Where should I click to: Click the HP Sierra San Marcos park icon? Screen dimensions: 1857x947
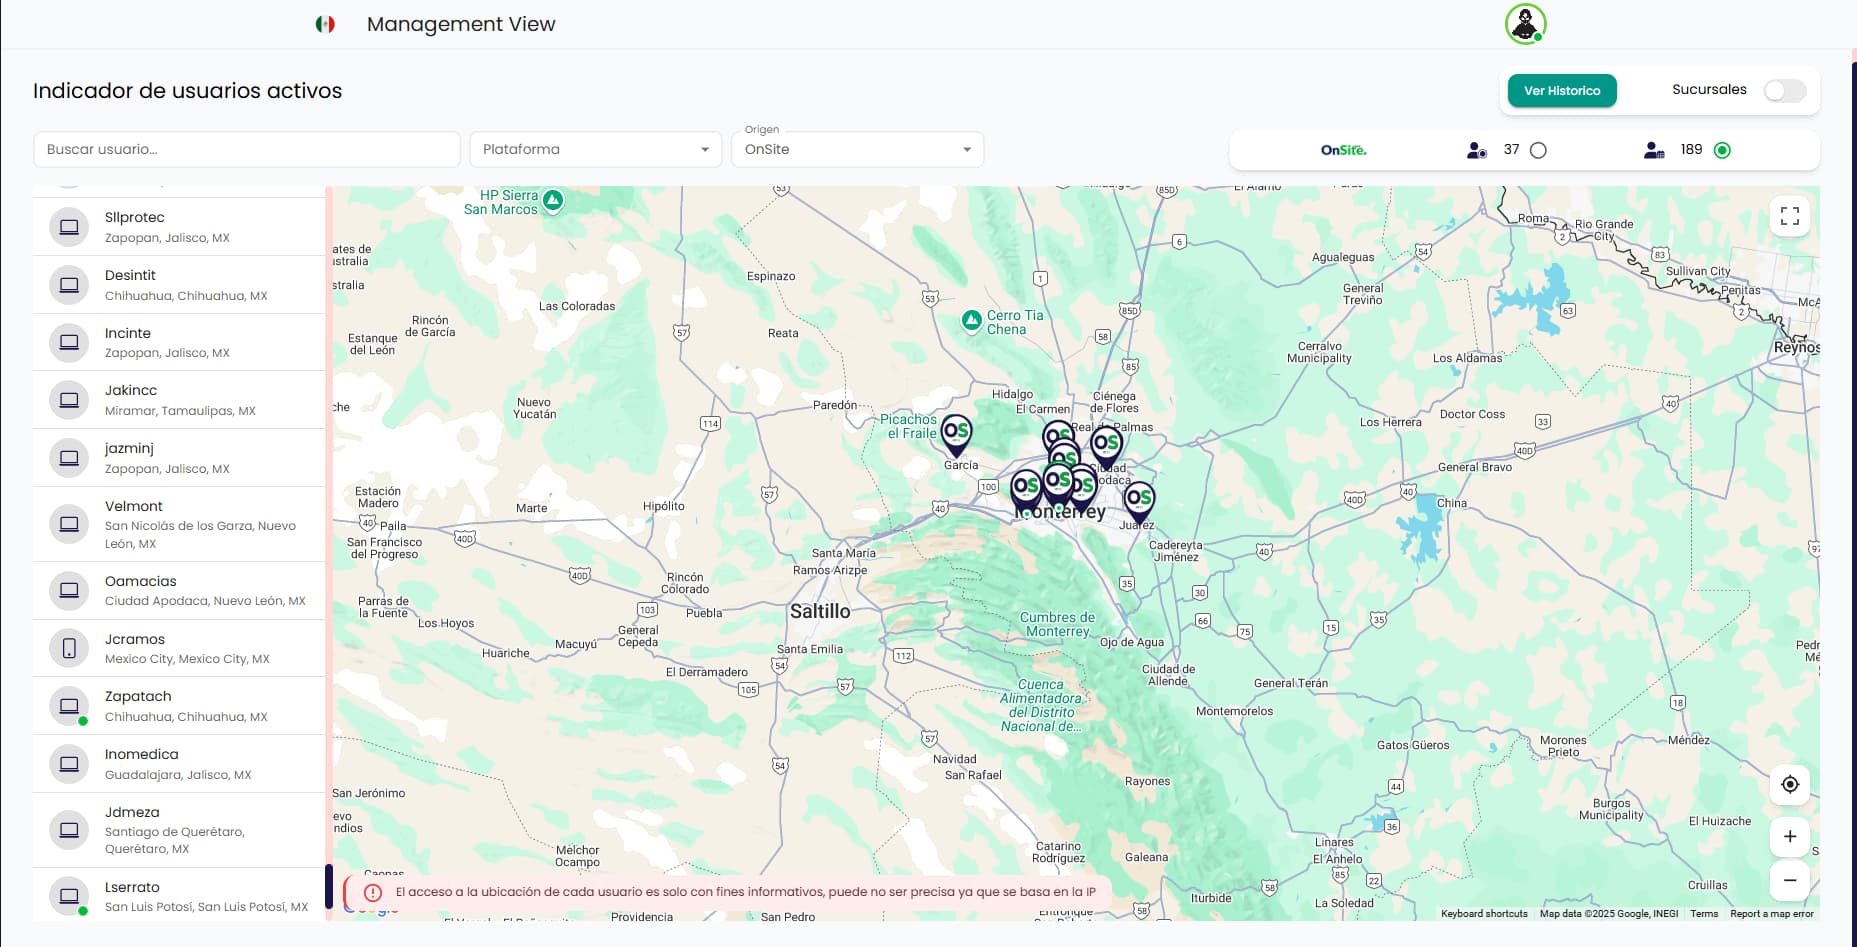553,200
